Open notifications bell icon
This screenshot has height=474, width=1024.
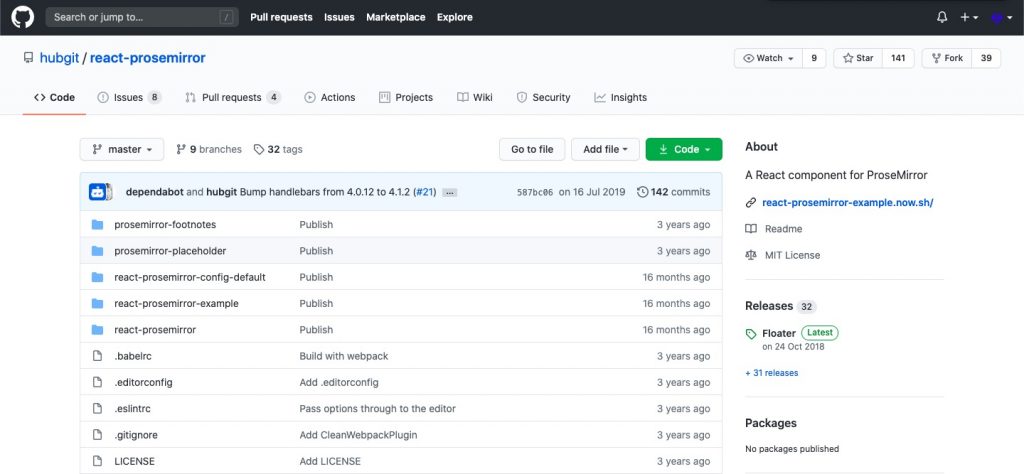tap(942, 18)
